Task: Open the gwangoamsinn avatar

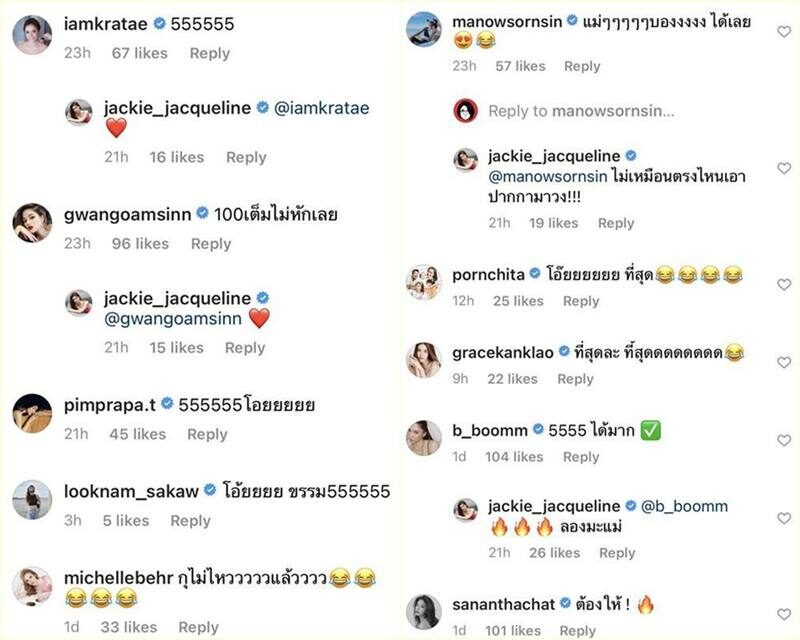Action: pyautogui.click(x=32, y=223)
